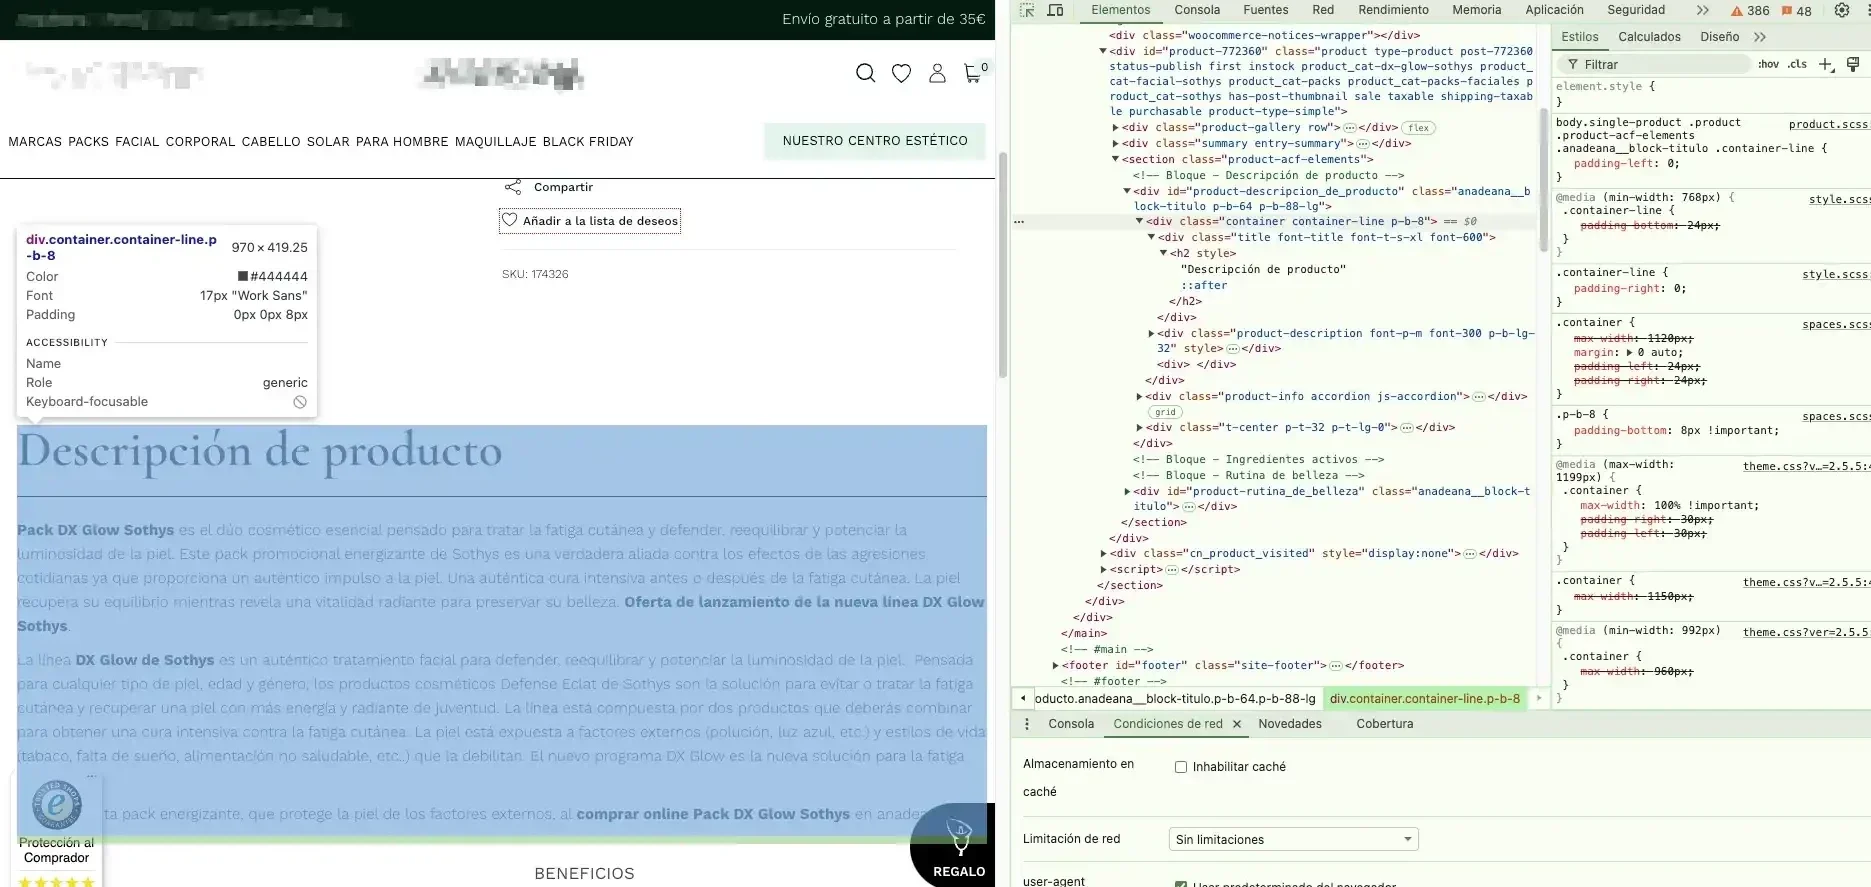
Task: Open the Cobertura drawer tab
Action: coord(1385,724)
